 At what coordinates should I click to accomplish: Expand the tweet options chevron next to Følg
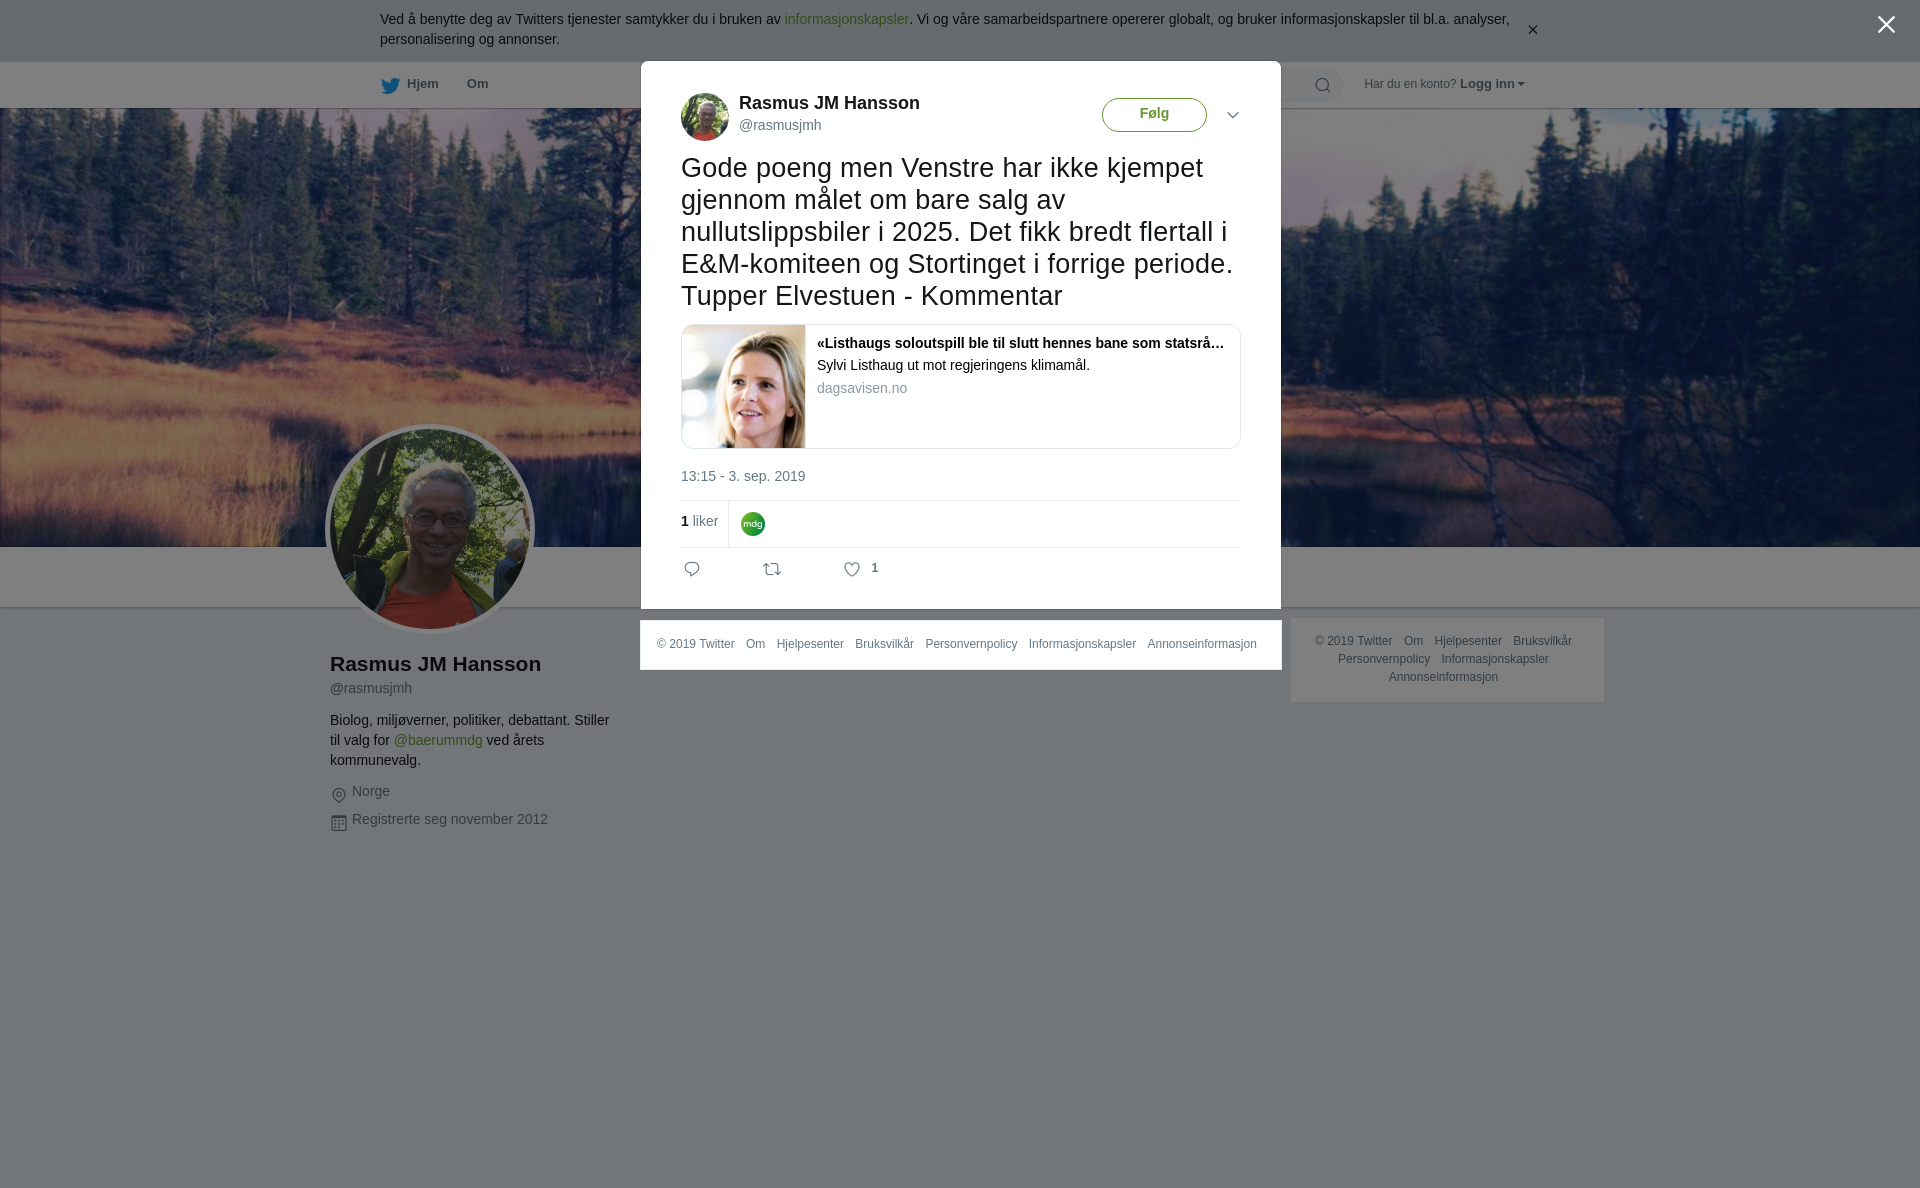[x=1233, y=116]
